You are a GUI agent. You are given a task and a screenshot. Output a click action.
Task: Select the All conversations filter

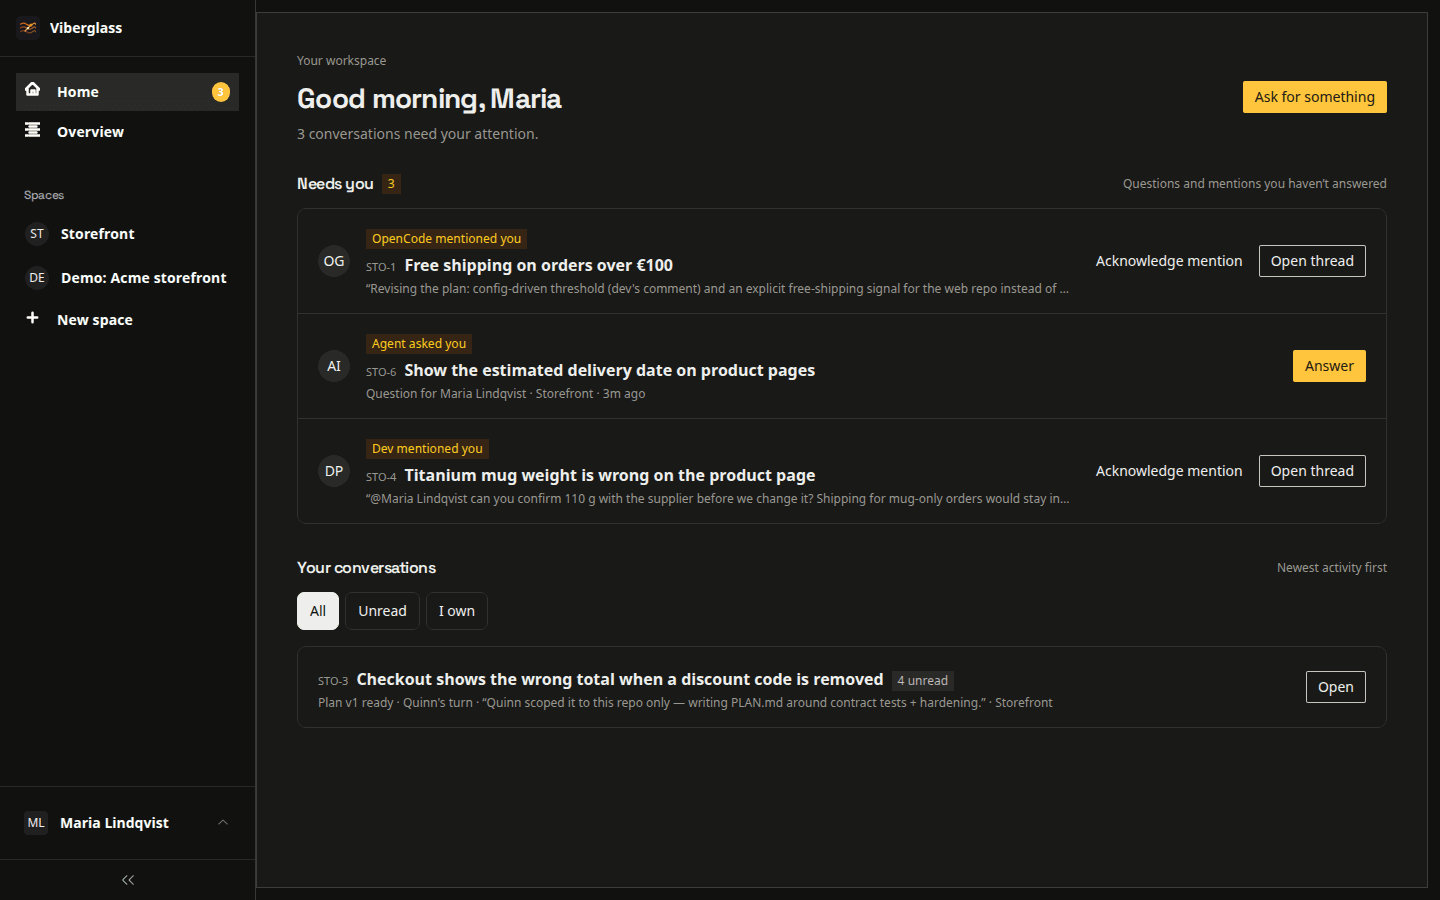coord(318,611)
